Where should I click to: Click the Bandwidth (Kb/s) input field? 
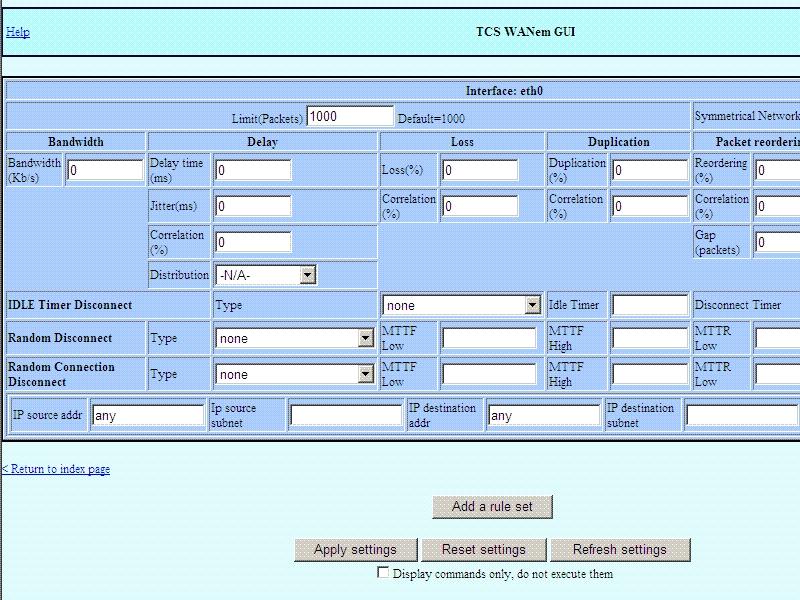coord(105,170)
